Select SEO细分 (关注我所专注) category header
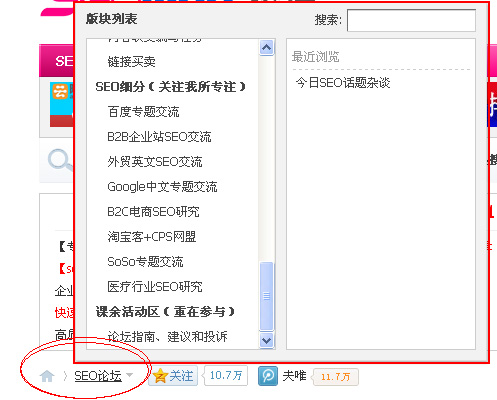 click(170, 87)
